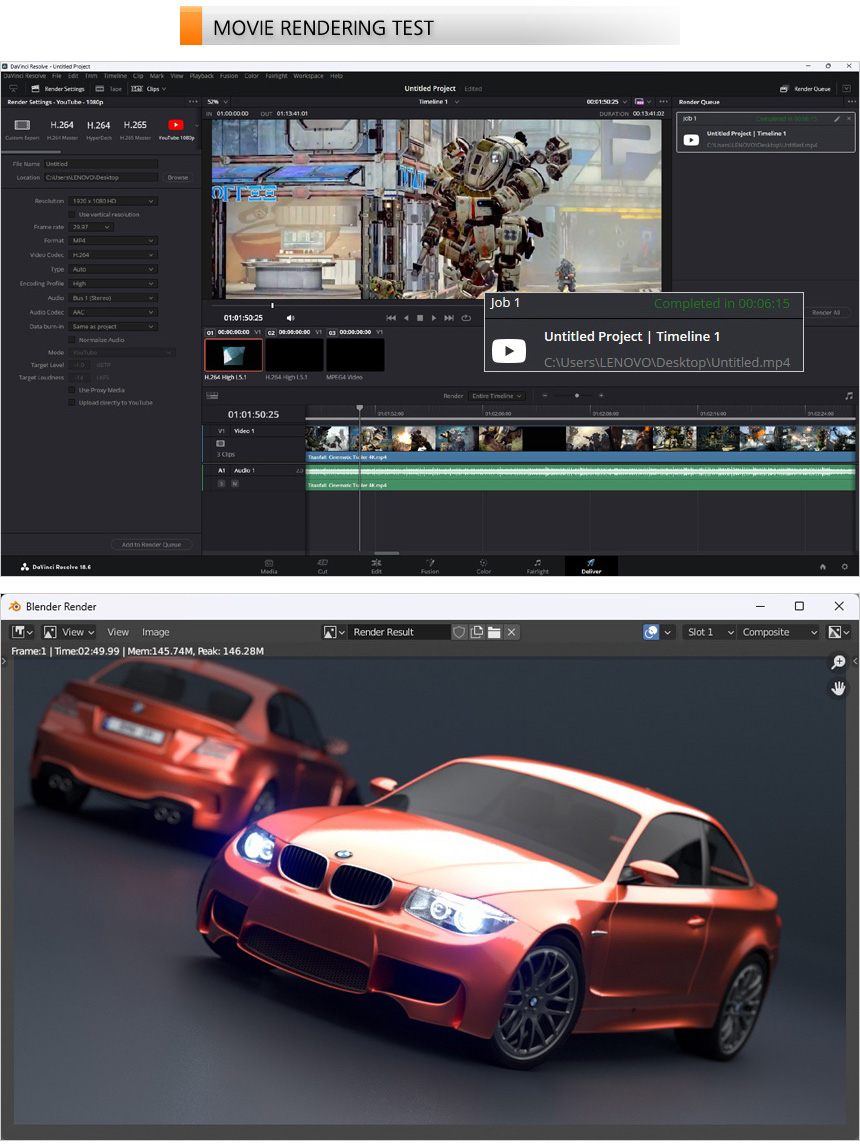This screenshot has height=1145, width=860.
Task: Mute the viewer volume speaker icon
Action: click(291, 318)
